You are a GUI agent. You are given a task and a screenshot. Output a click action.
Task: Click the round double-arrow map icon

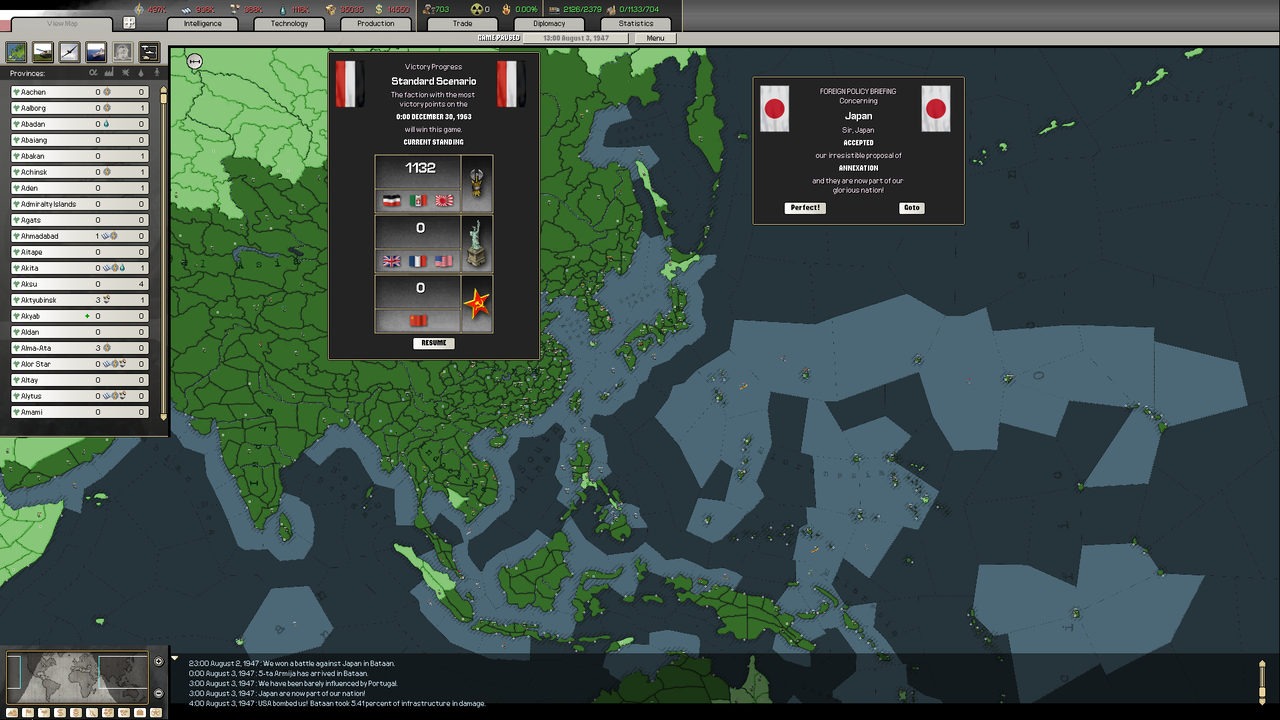click(x=195, y=62)
